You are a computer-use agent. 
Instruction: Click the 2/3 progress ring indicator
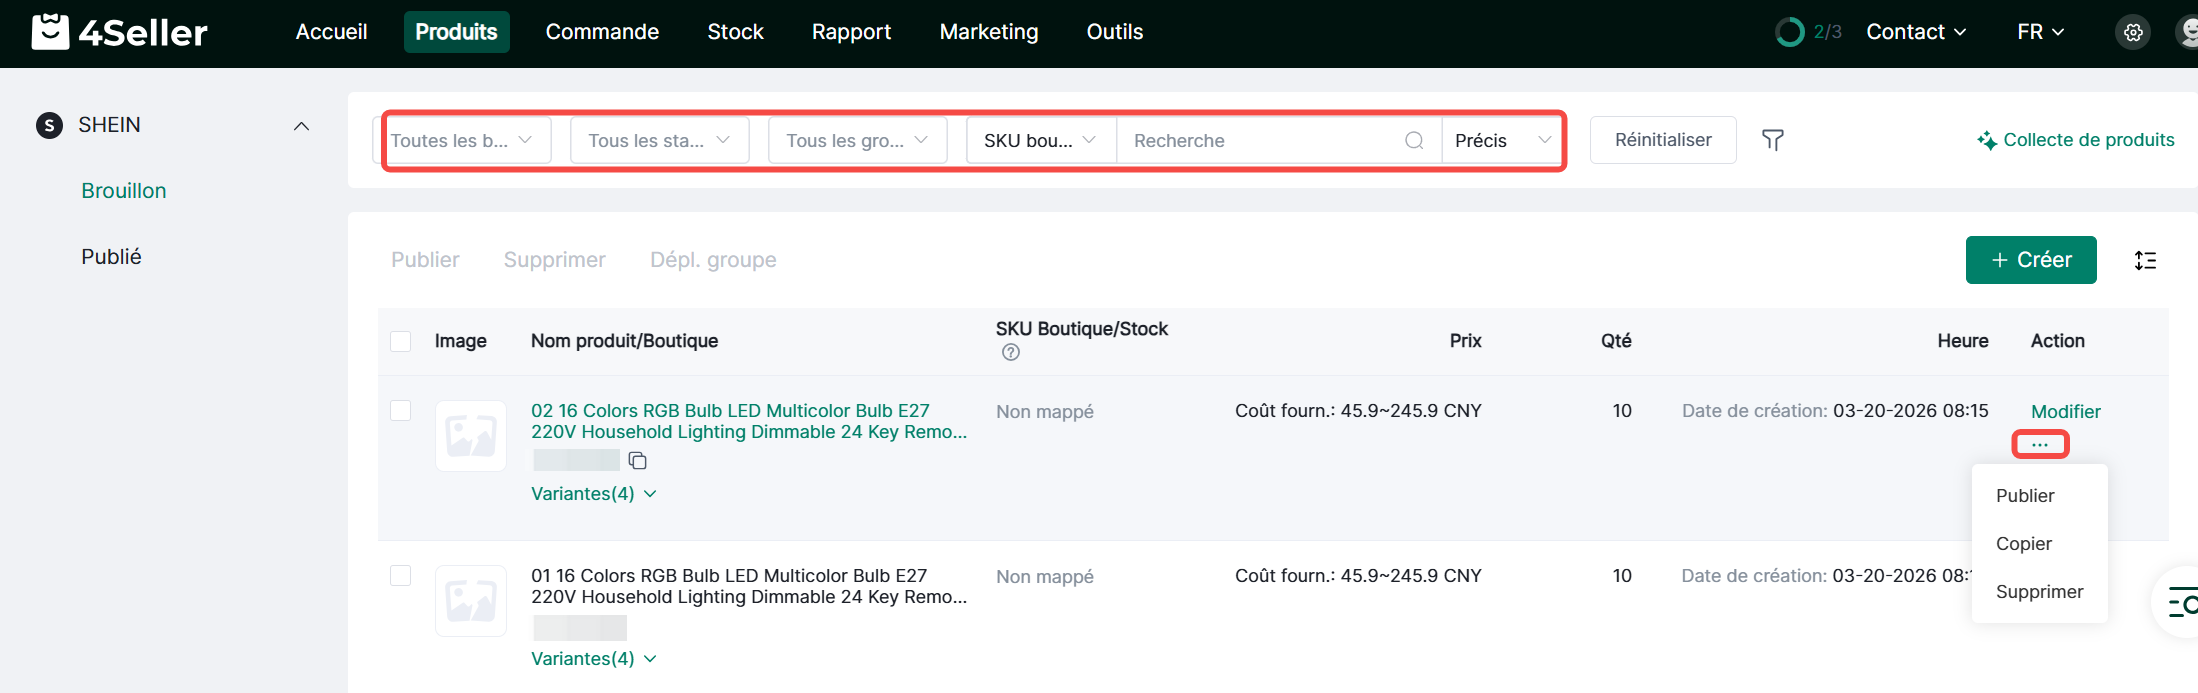[1790, 32]
